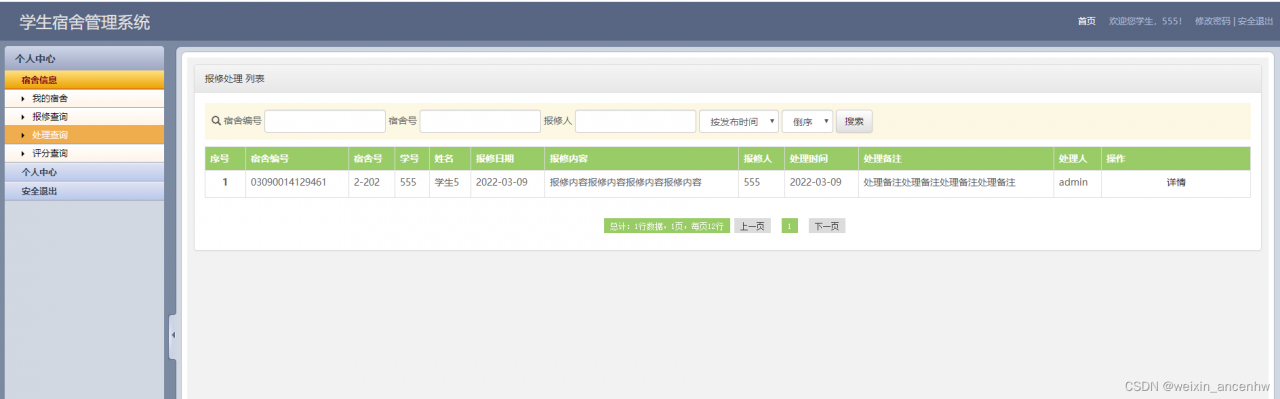1280x399 pixels.
Task: Click the 搜索 button
Action: pos(854,121)
